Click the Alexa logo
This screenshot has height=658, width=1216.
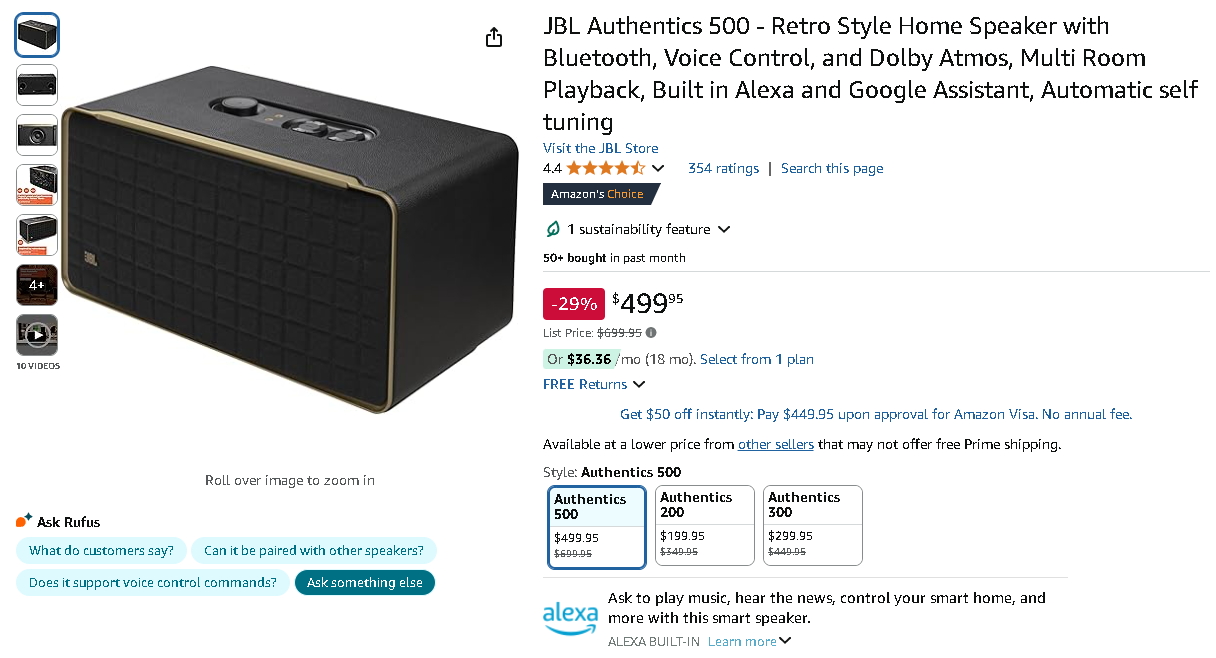tap(571, 617)
